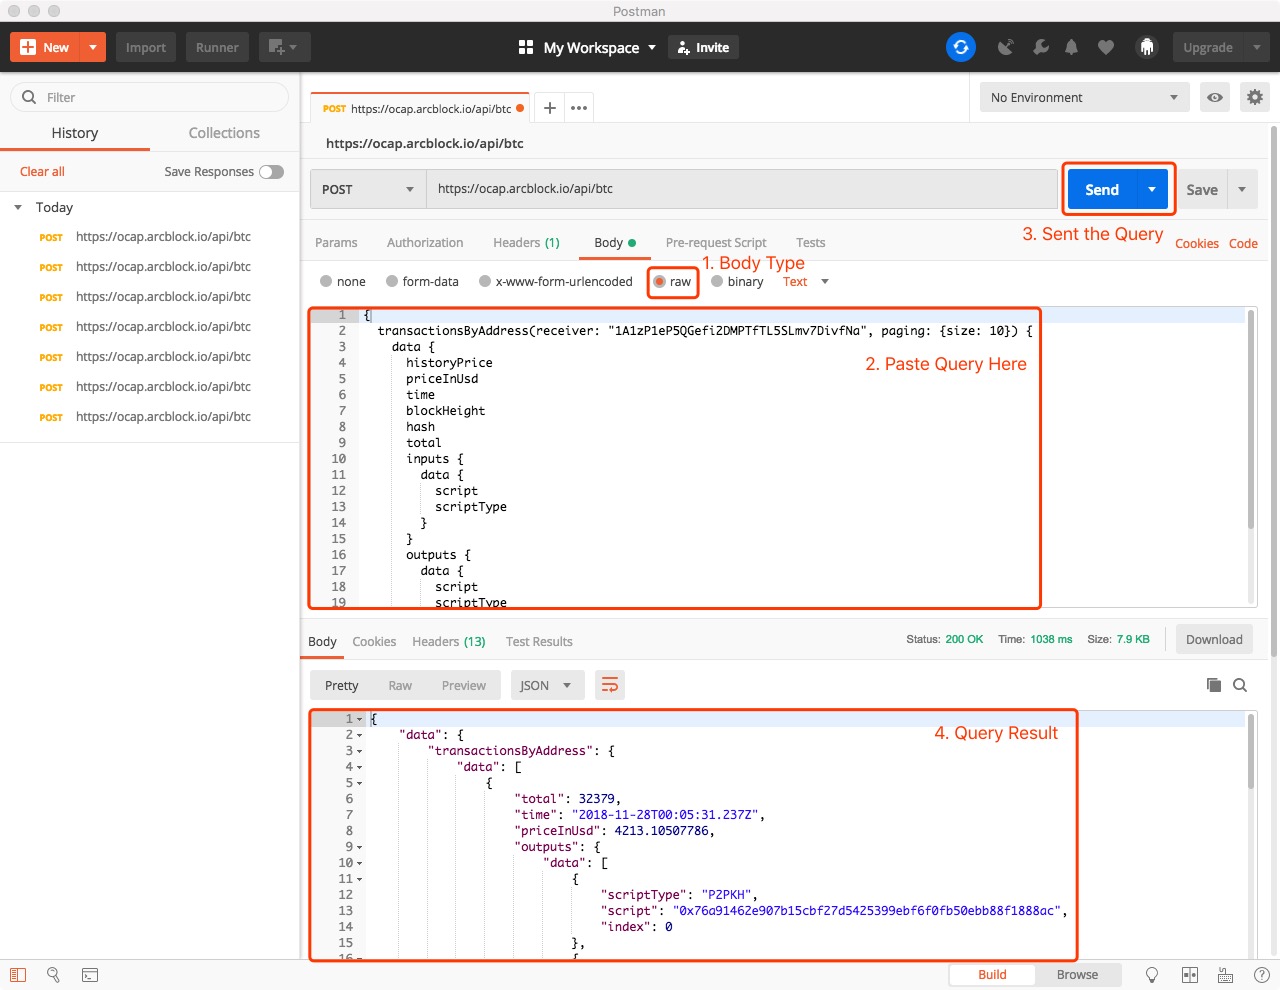
Task: Open Send button dropdown arrow
Action: 1152,189
